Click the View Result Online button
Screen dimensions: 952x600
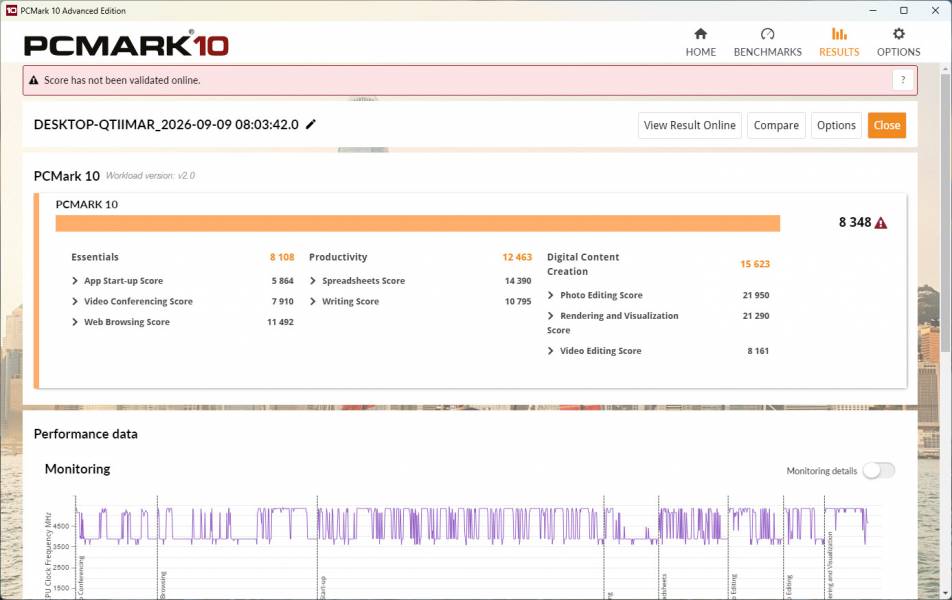coord(690,125)
